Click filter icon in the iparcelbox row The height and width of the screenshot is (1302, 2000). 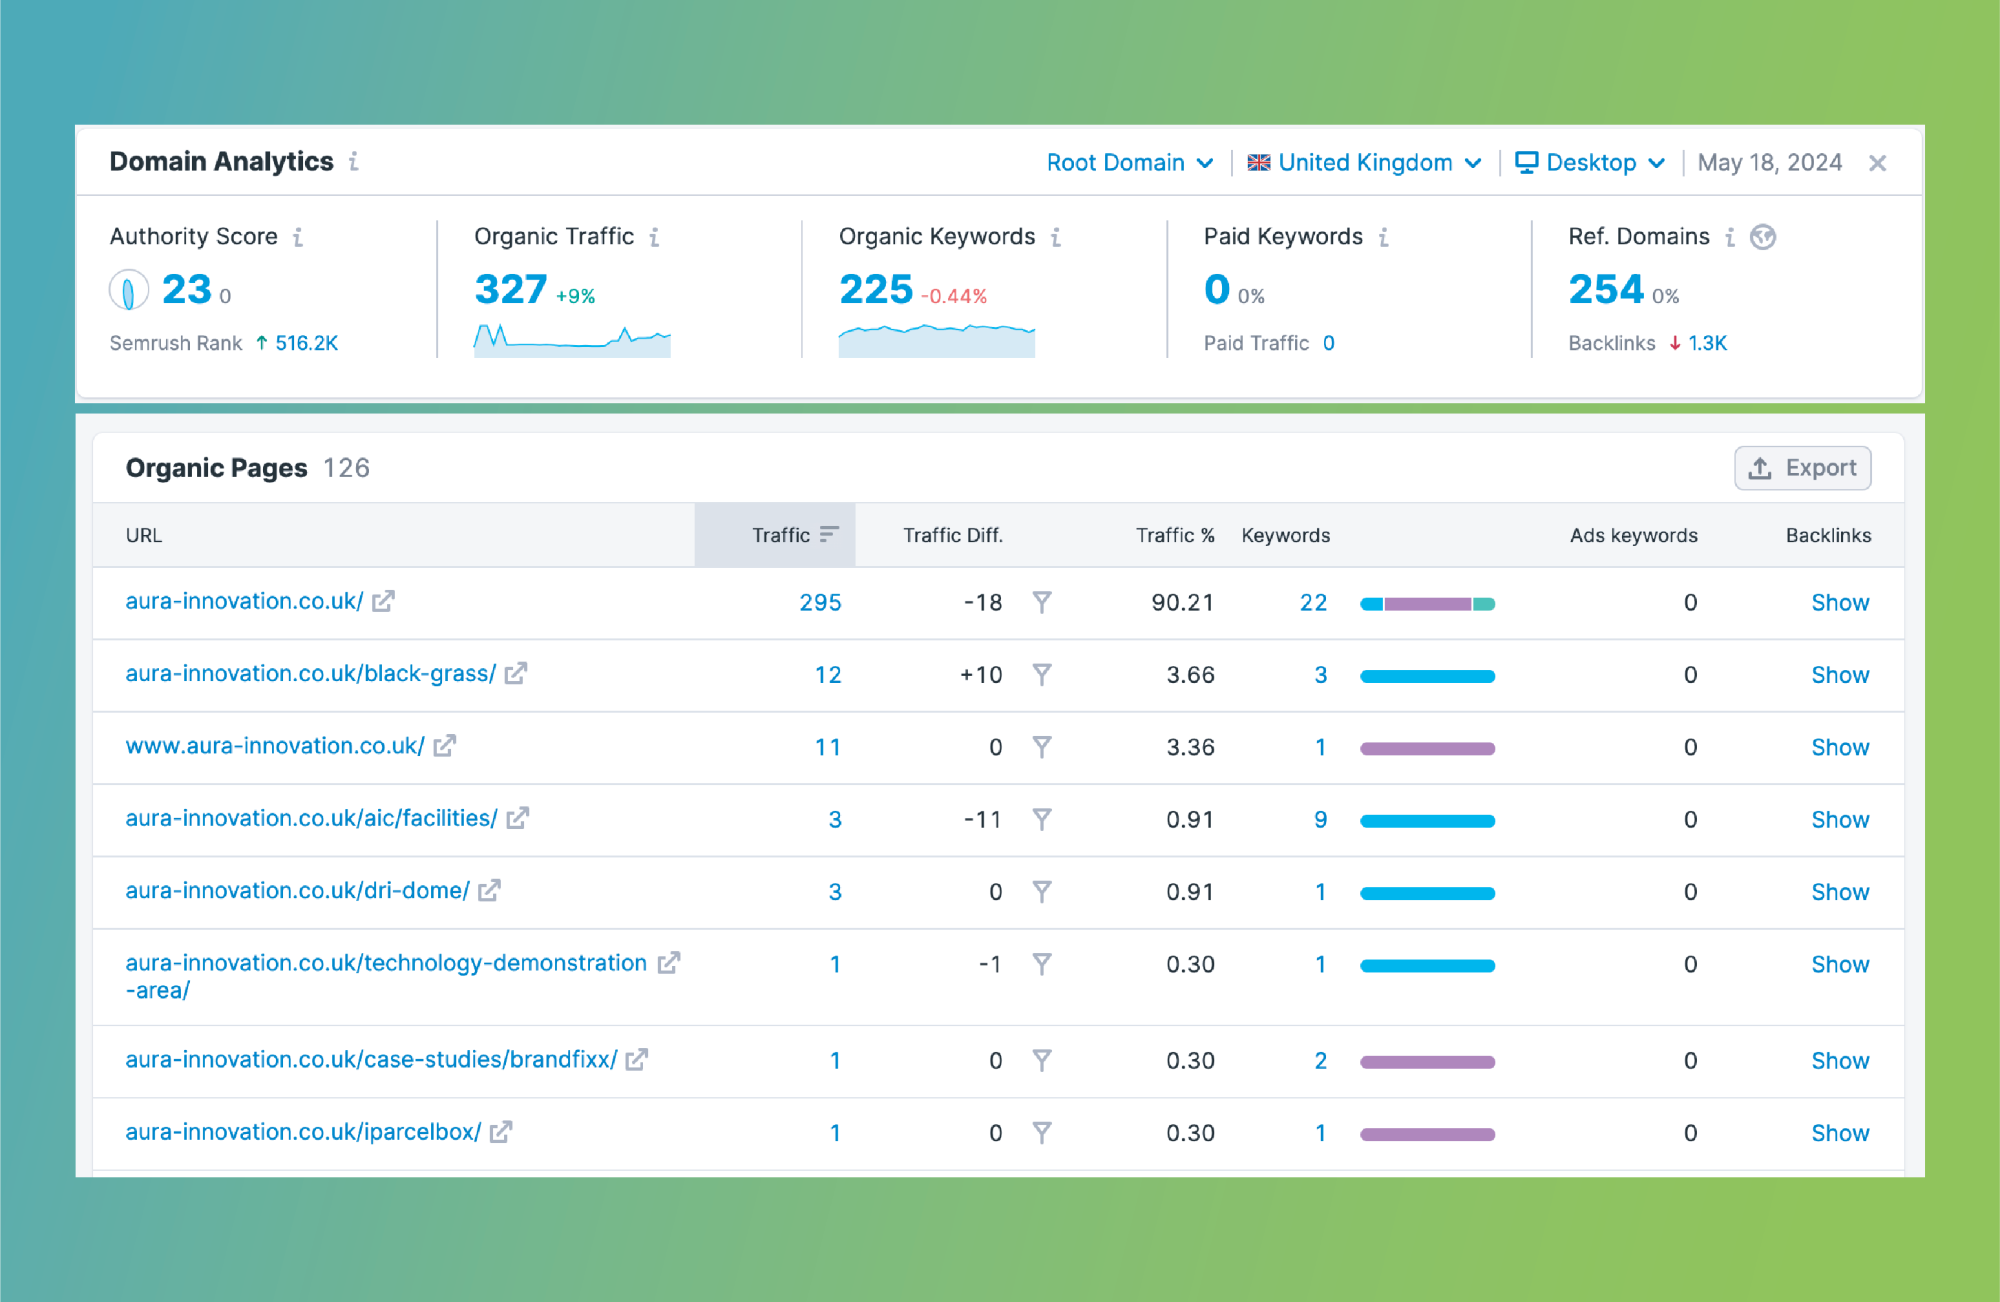point(1042,1133)
